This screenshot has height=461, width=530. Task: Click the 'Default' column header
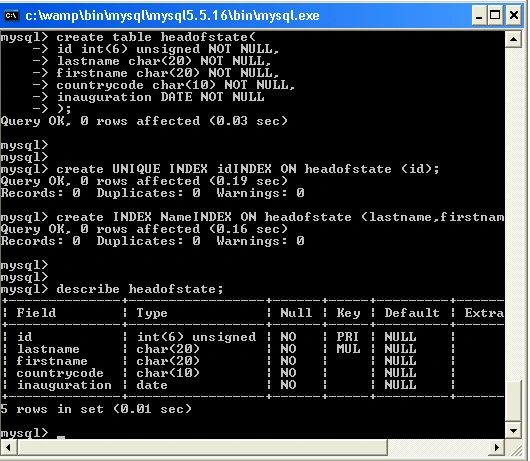[x=412, y=313]
